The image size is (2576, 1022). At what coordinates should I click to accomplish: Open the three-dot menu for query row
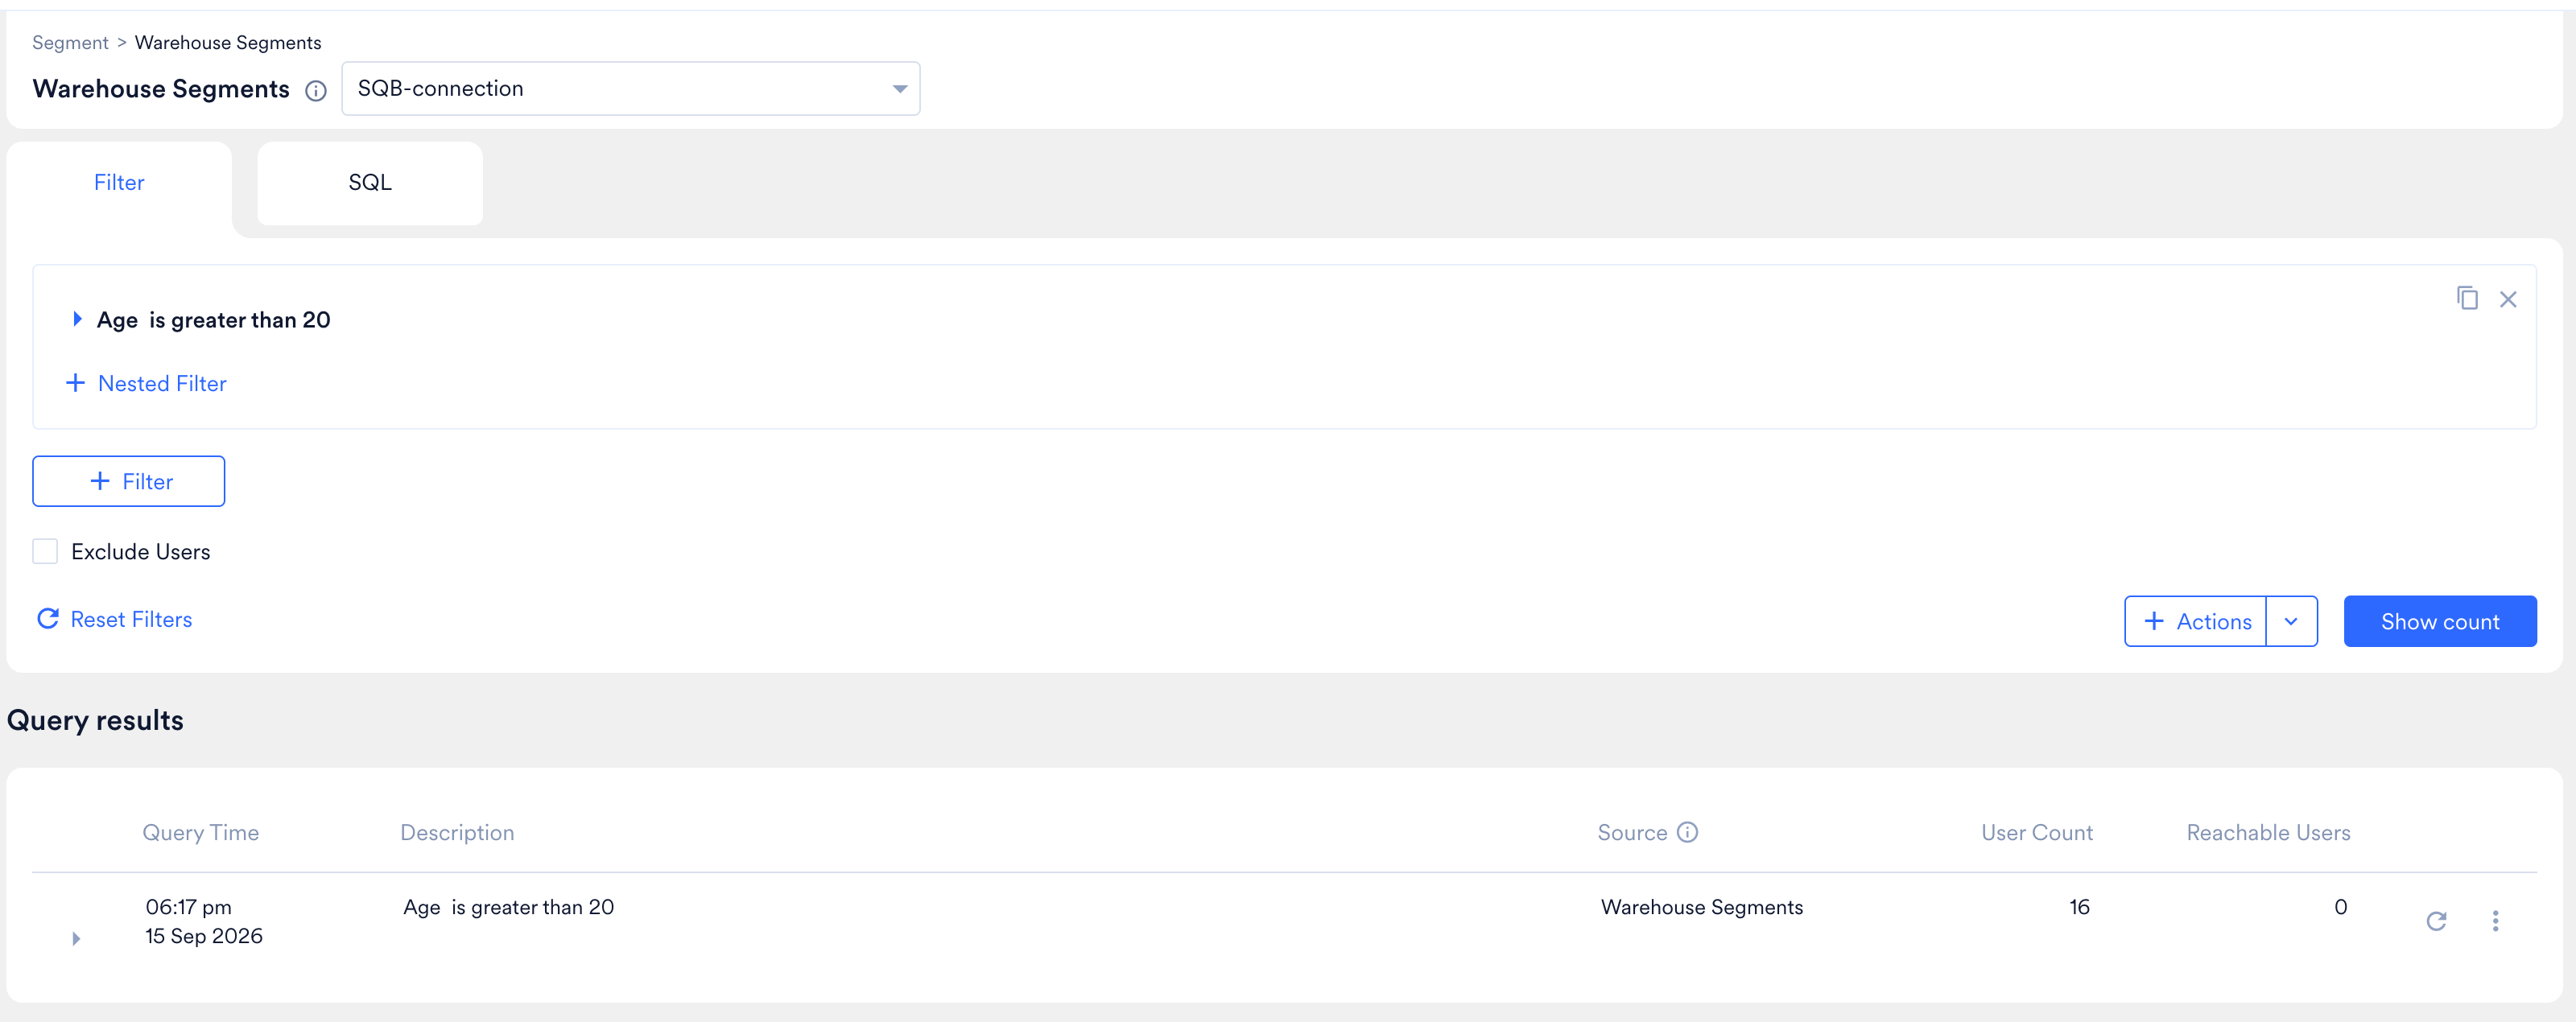(2495, 921)
